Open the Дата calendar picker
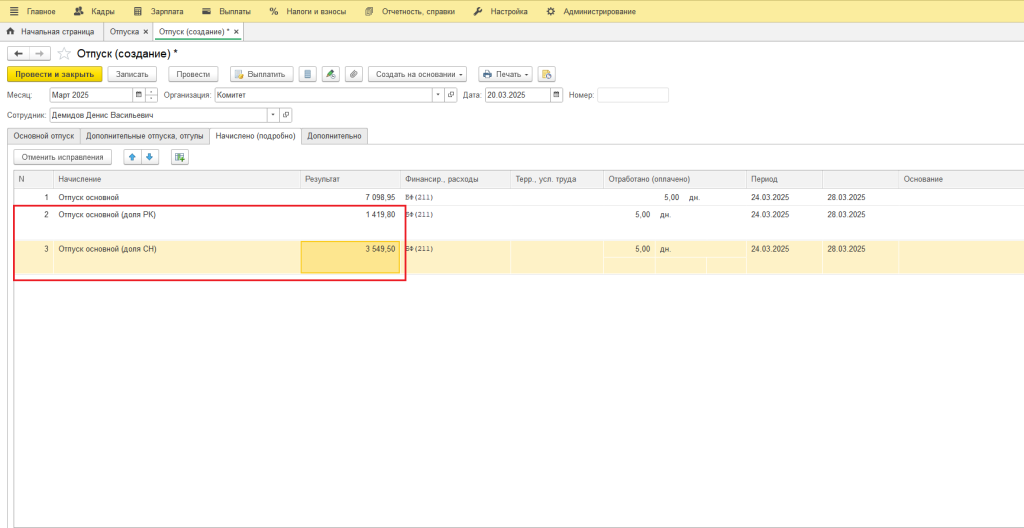The height and width of the screenshot is (528, 1024). click(x=556, y=95)
